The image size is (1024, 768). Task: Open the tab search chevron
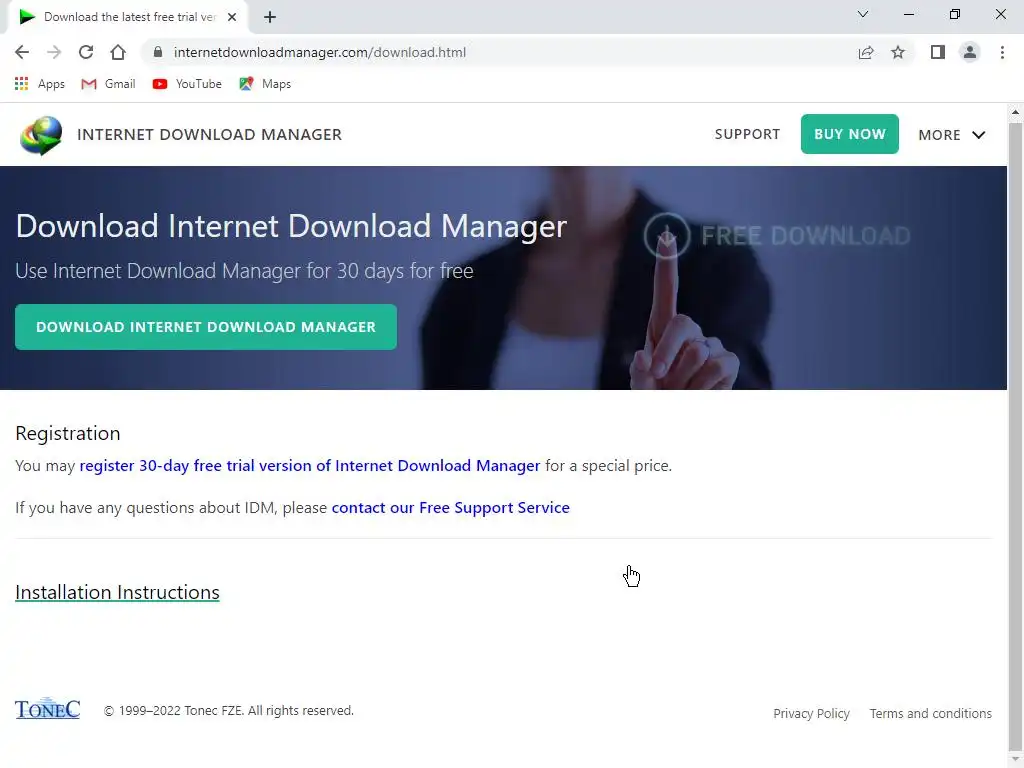863,14
